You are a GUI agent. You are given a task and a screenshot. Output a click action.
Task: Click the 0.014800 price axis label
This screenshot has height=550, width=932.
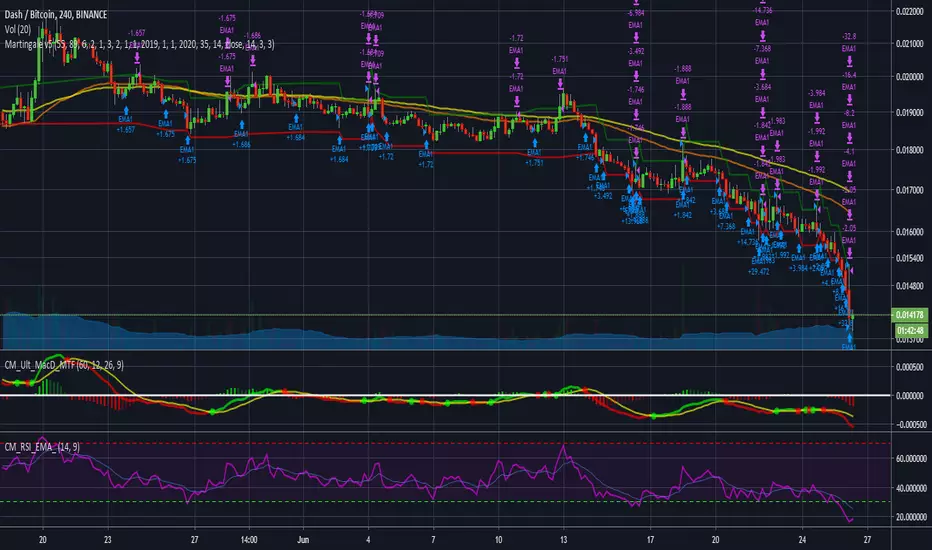point(909,286)
